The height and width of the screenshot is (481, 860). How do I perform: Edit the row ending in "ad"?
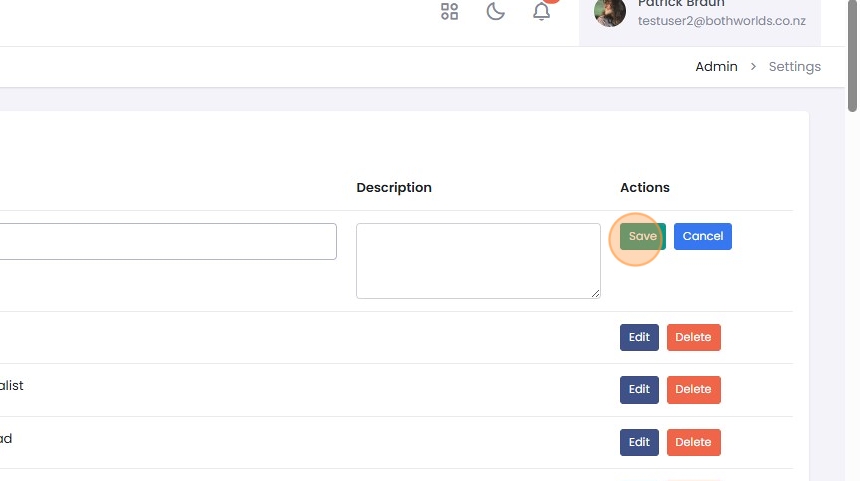(x=639, y=442)
